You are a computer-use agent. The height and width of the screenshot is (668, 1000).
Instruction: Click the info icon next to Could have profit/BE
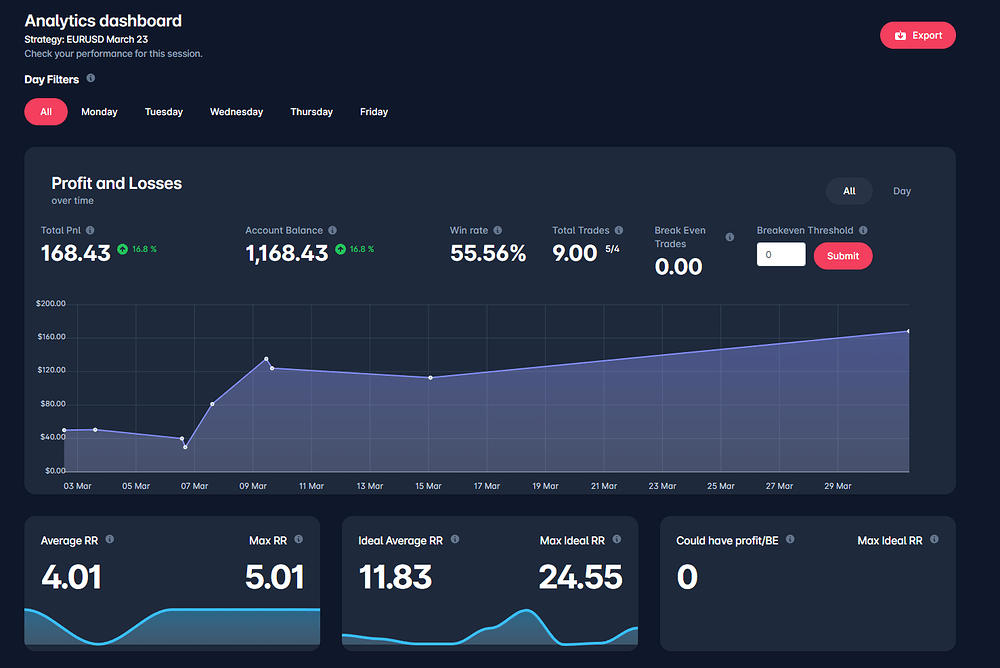pos(790,539)
